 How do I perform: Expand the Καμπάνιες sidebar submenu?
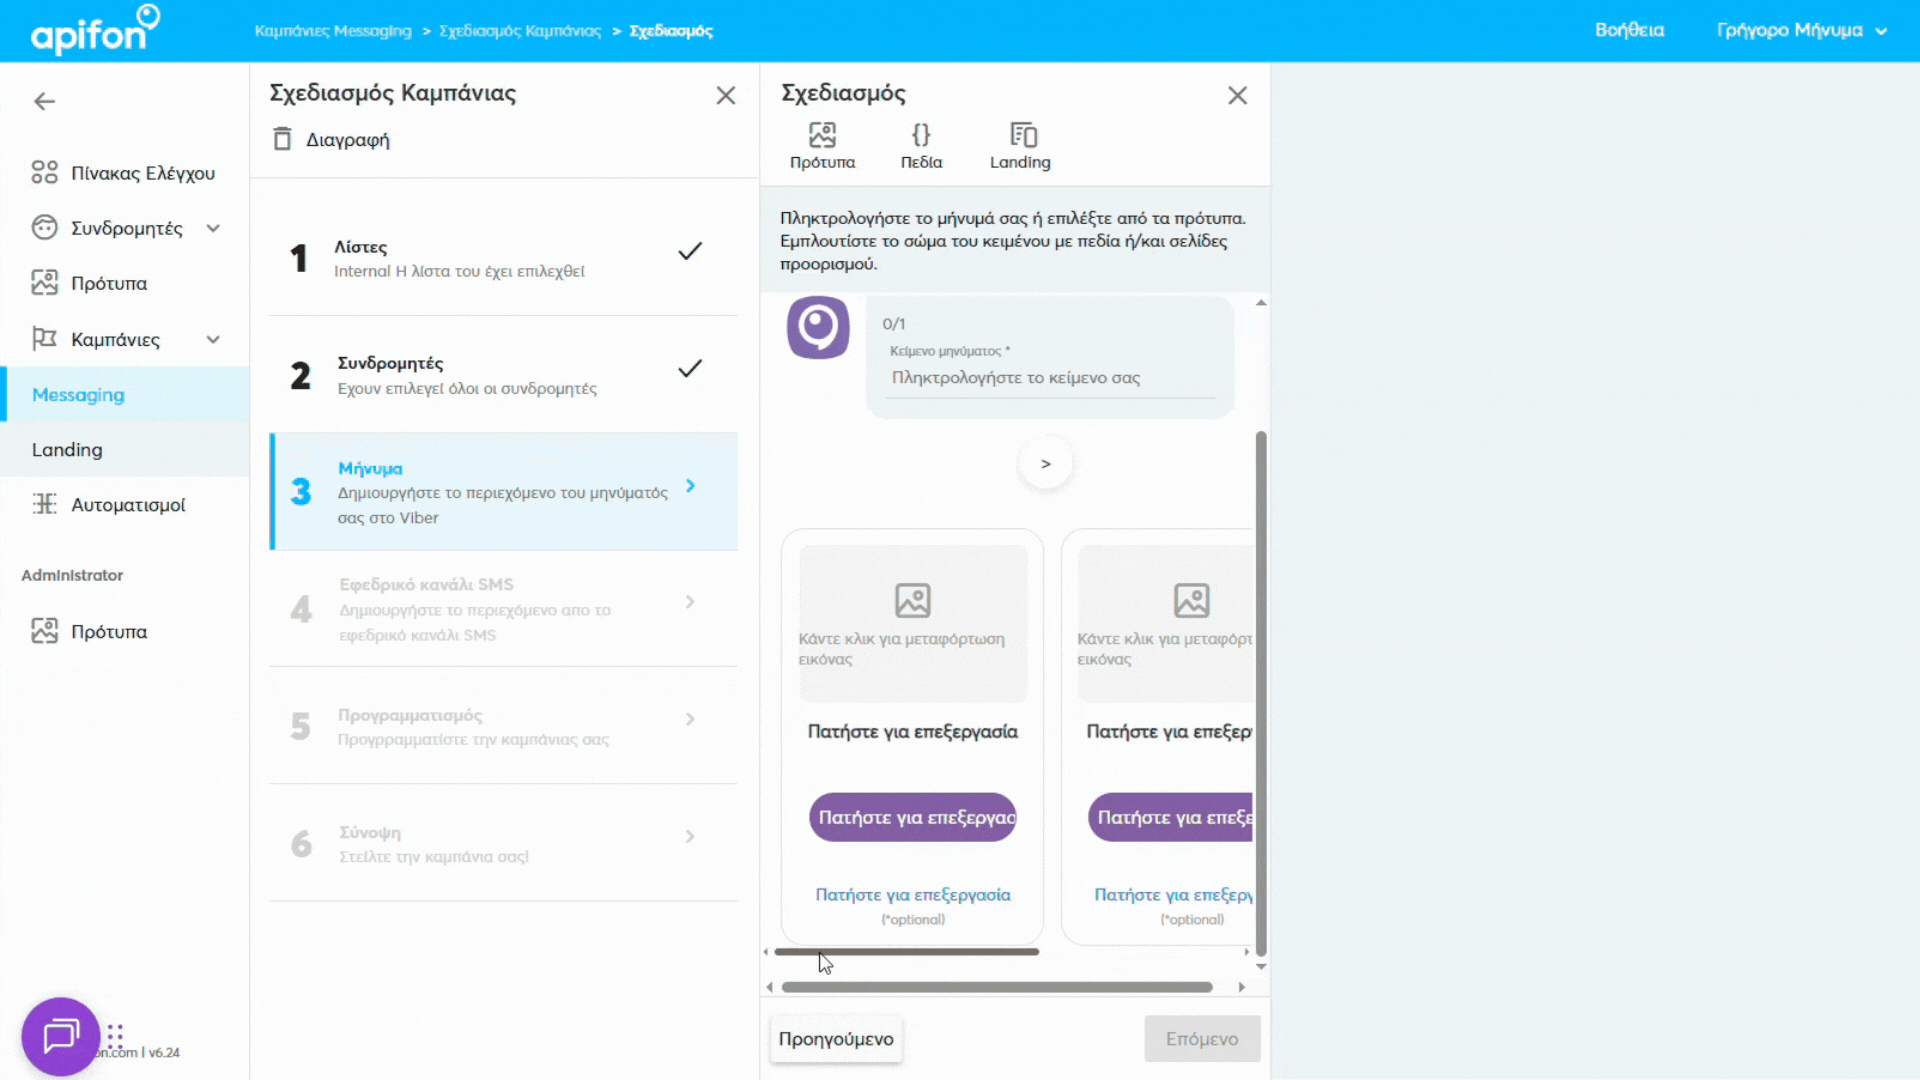pyautogui.click(x=213, y=340)
